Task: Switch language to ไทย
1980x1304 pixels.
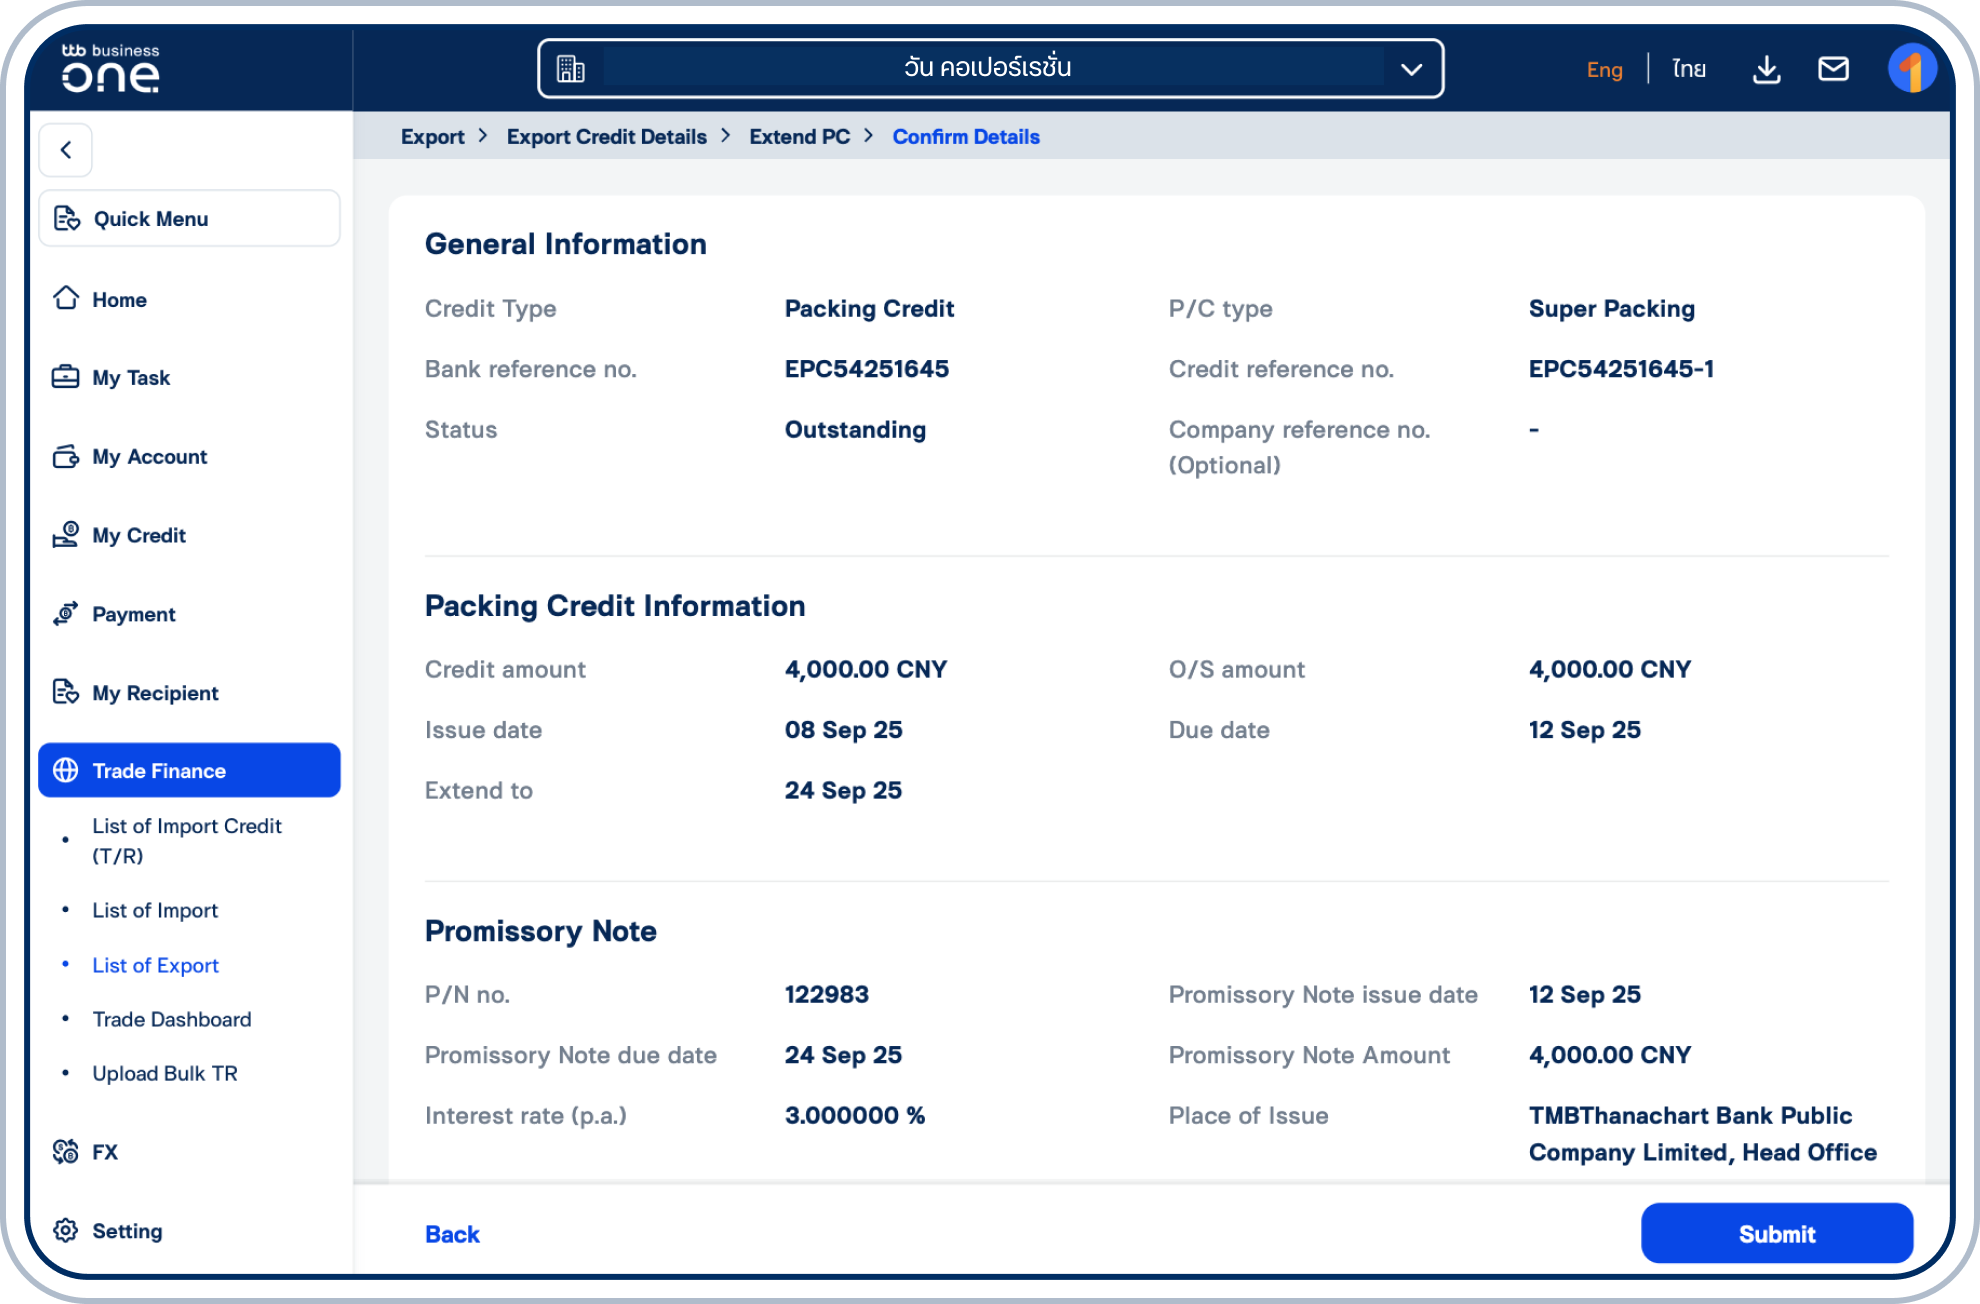Action: 1688,69
